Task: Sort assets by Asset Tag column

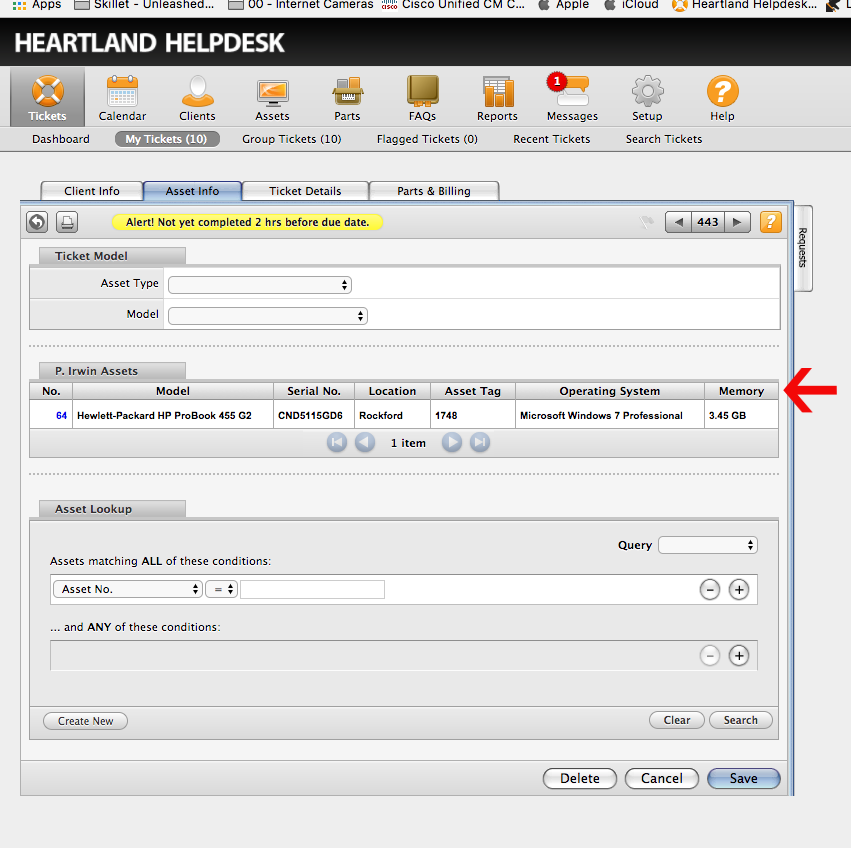Action: pos(473,391)
